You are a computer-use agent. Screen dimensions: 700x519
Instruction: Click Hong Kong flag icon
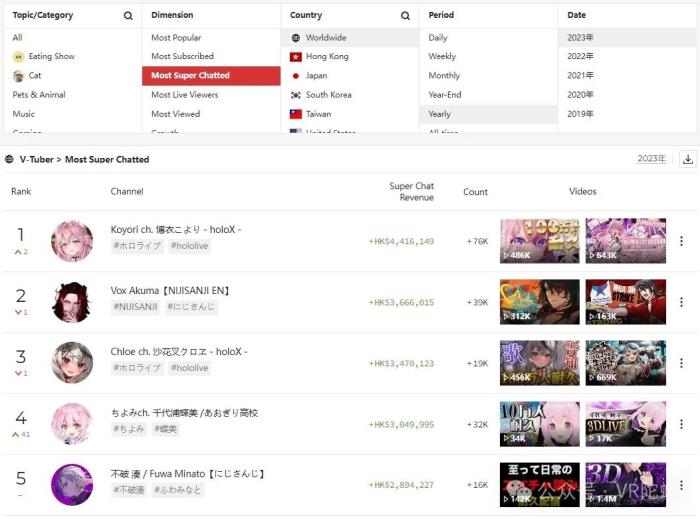[x=296, y=57]
